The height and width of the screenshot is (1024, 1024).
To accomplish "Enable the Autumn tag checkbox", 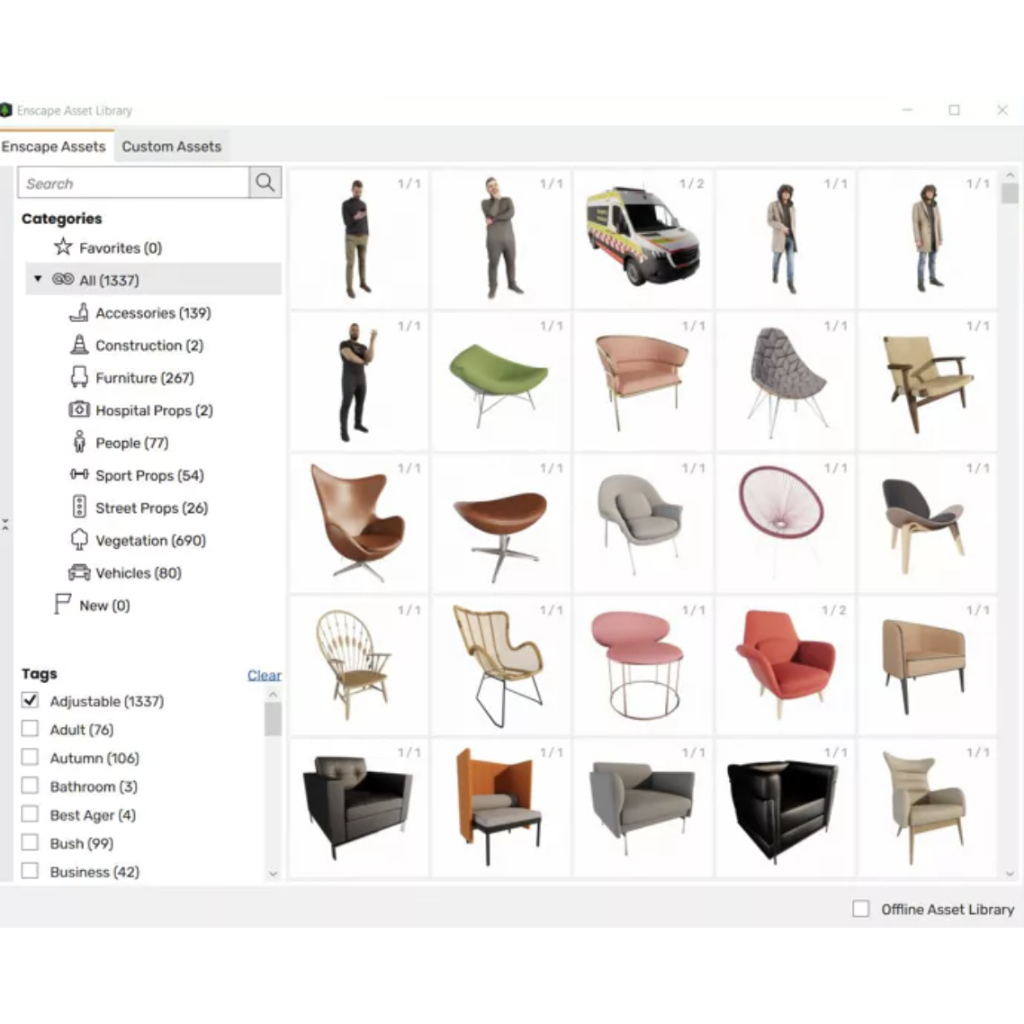I will (30, 758).
